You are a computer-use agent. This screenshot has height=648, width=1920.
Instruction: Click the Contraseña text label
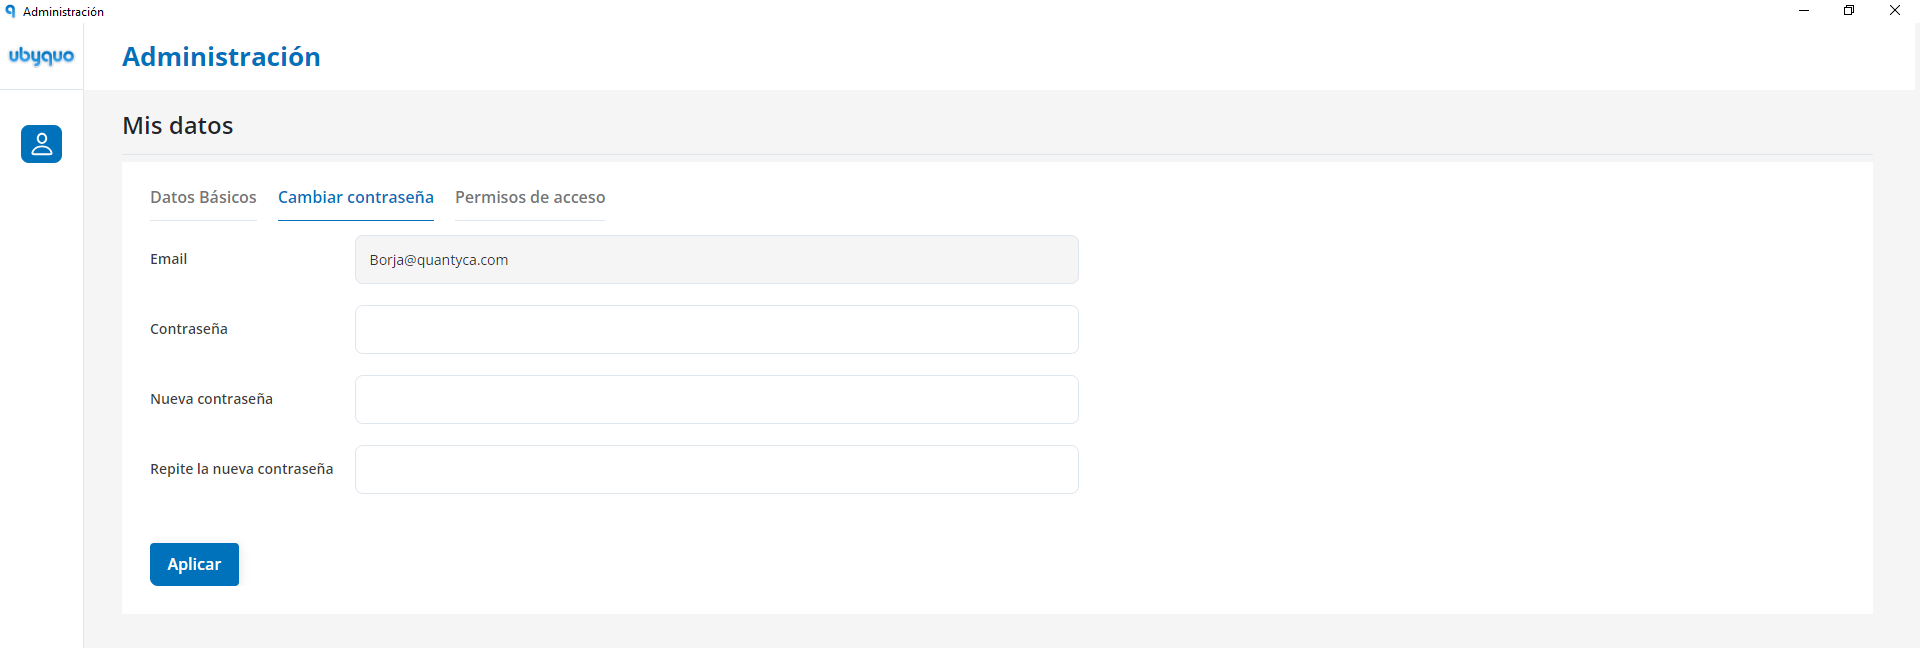coord(189,329)
